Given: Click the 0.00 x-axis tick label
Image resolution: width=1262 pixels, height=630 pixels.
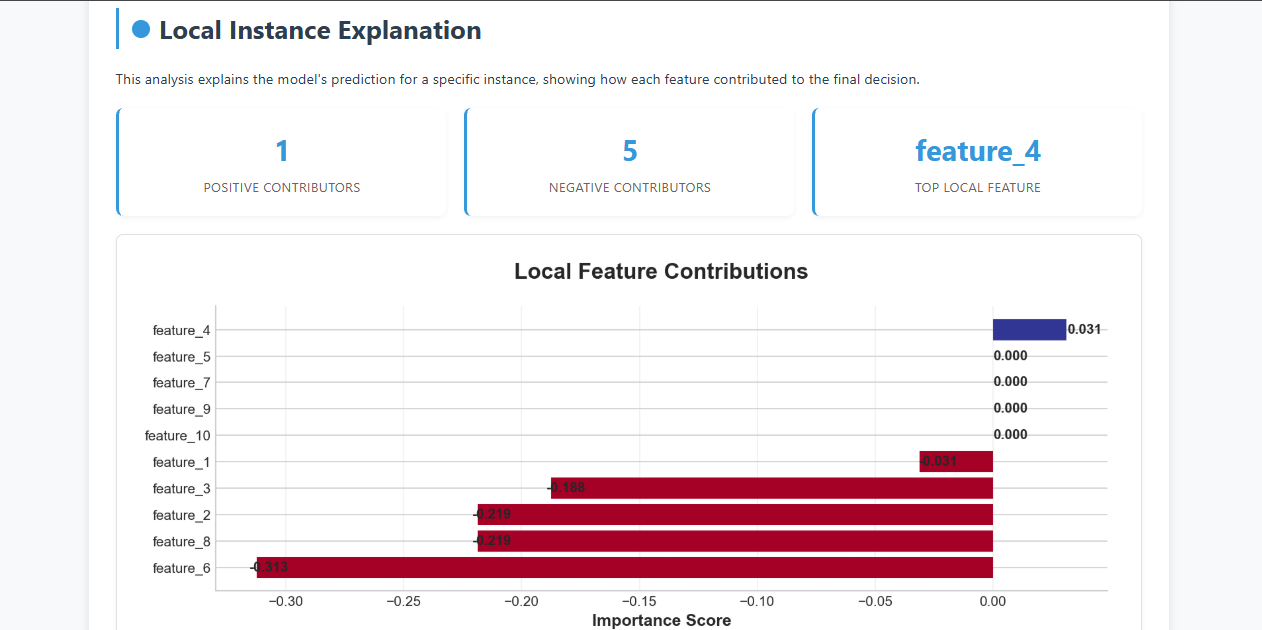Looking at the screenshot, I should [993, 602].
